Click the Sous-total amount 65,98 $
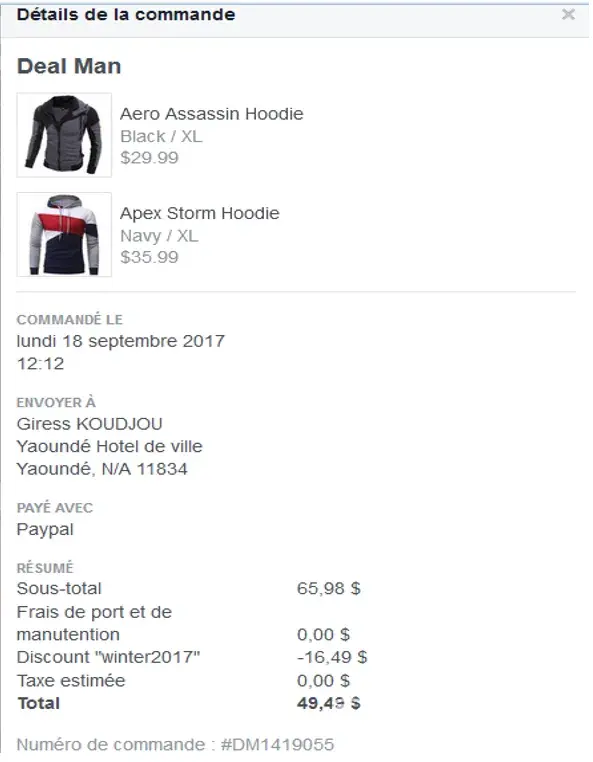The width and height of the screenshot is (593, 762). (329, 589)
